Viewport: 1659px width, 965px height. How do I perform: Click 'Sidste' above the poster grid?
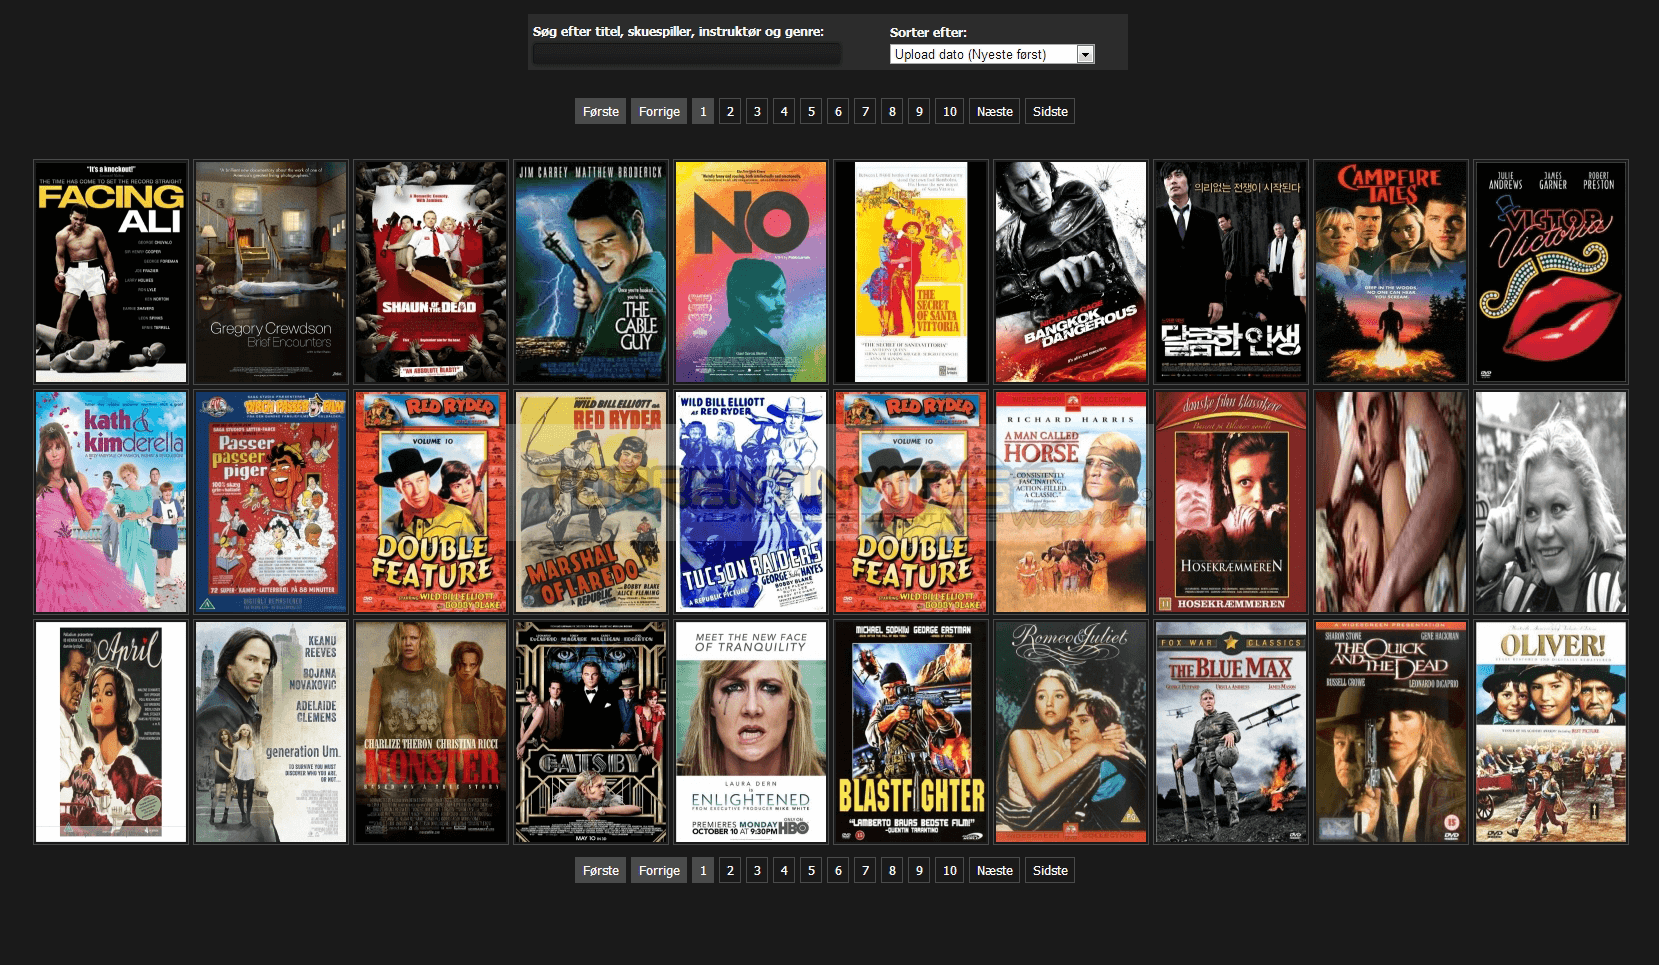pos(1050,111)
